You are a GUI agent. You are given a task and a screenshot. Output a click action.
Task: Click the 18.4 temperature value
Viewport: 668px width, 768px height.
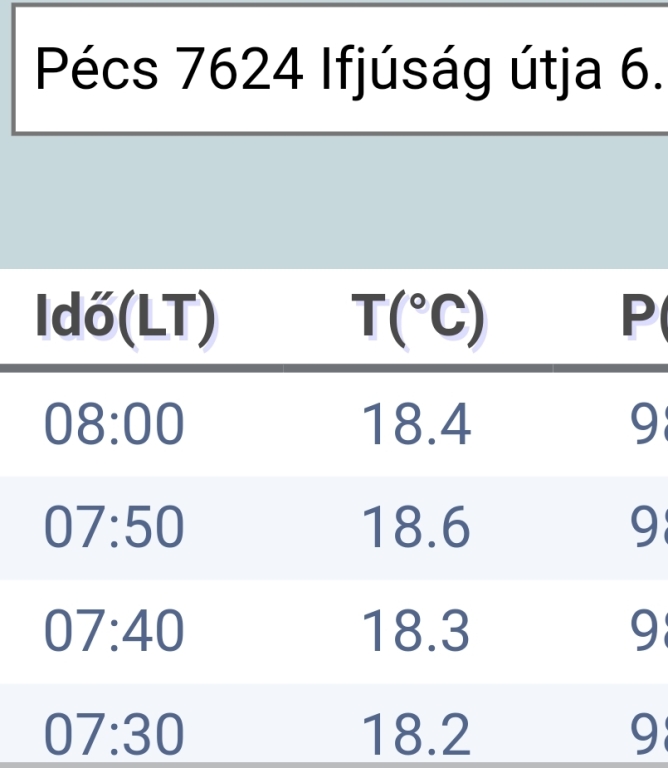pyautogui.click(x=416, y=423)
